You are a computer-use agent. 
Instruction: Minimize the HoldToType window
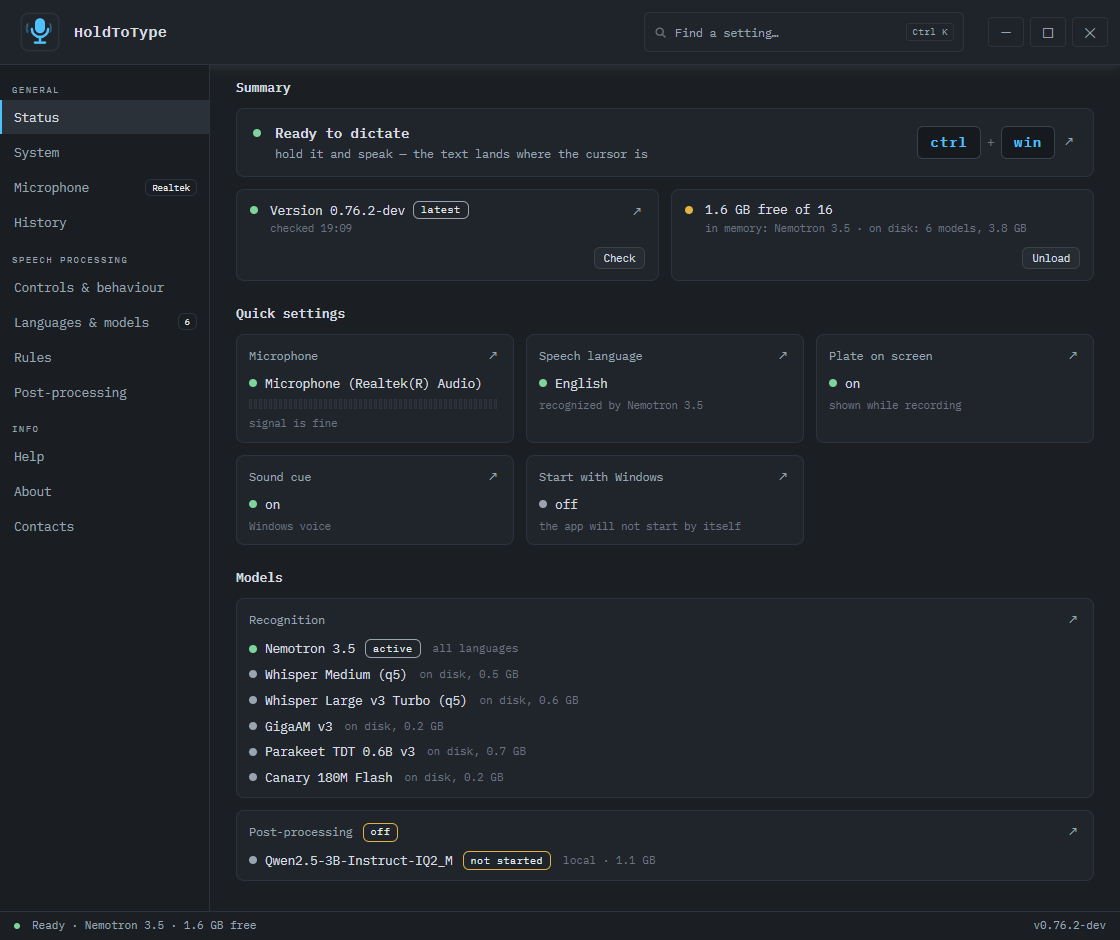pyautogui.click(x=1006, y=32)
